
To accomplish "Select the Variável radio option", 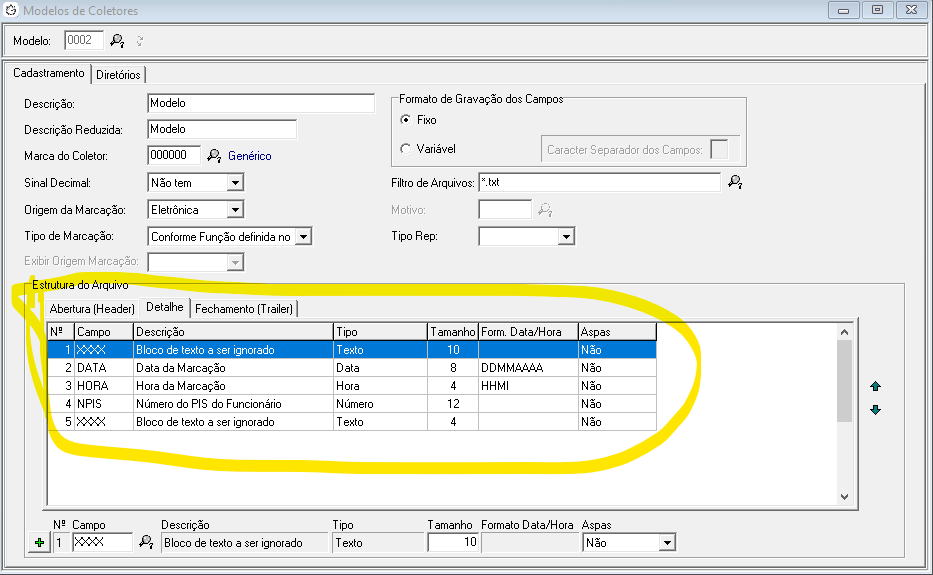I will point(405,149).
